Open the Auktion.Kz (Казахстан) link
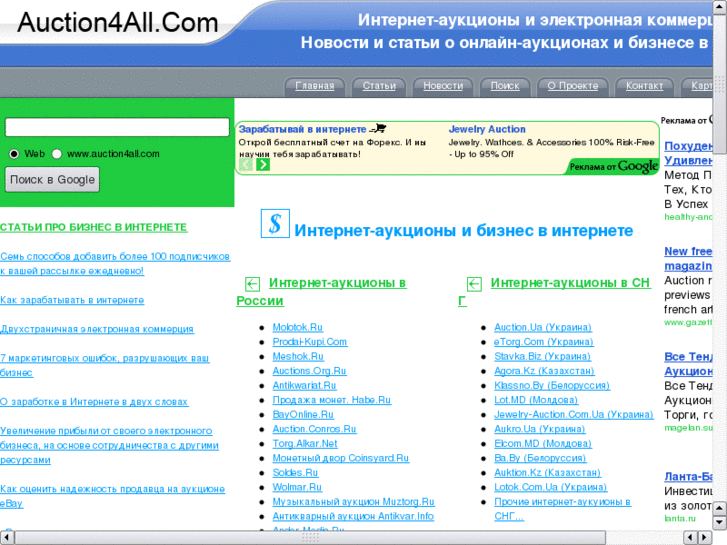727x545 pixels. pyautogui.click(x=548, y=473)
